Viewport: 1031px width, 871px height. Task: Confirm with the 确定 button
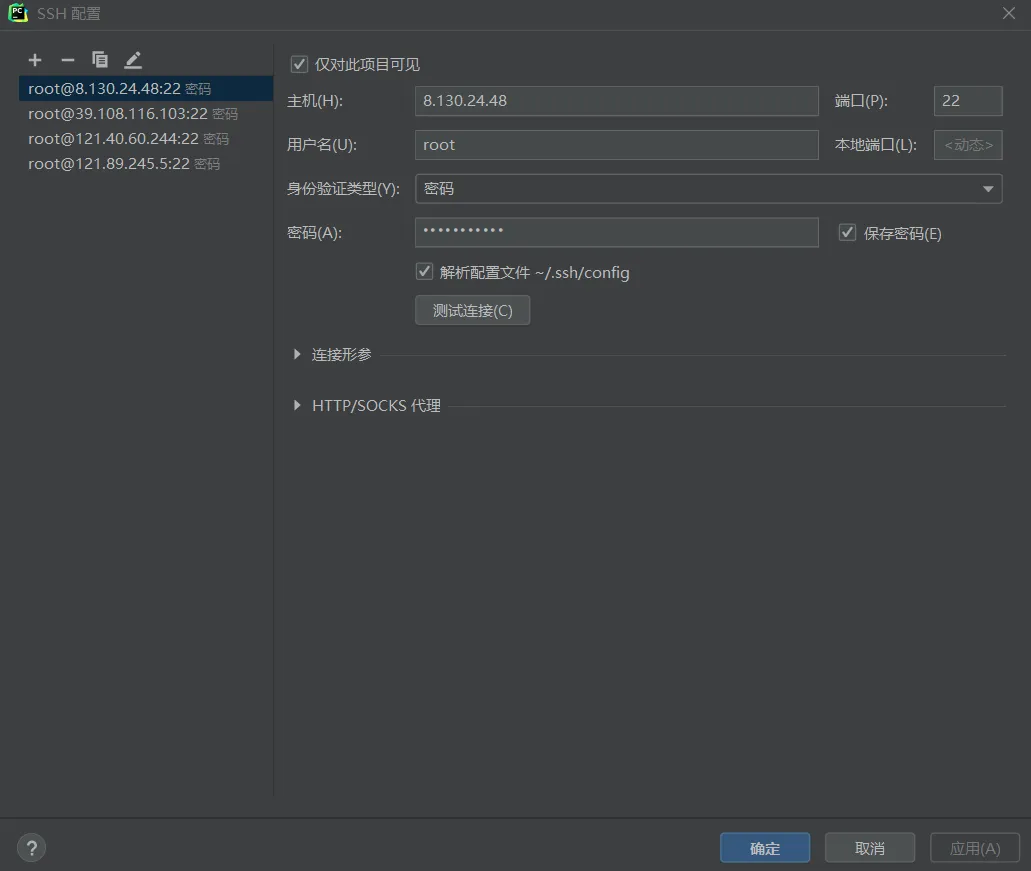point(765,848)
